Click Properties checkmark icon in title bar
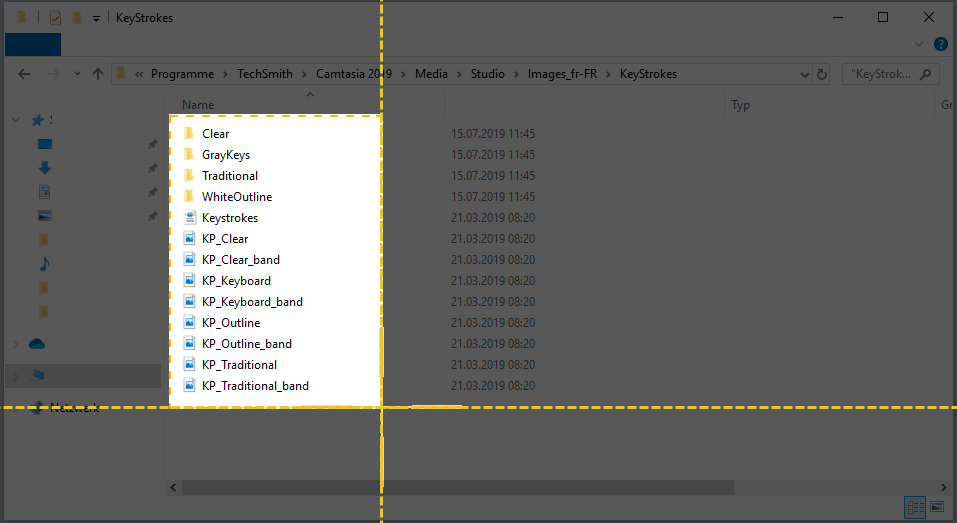The image size is (957, 523). 55,18
